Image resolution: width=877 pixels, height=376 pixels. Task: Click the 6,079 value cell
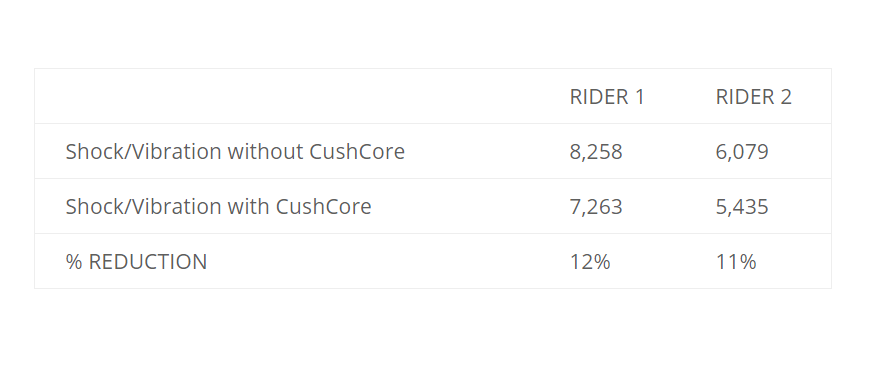pyautogui.click(x=742, y=152)
